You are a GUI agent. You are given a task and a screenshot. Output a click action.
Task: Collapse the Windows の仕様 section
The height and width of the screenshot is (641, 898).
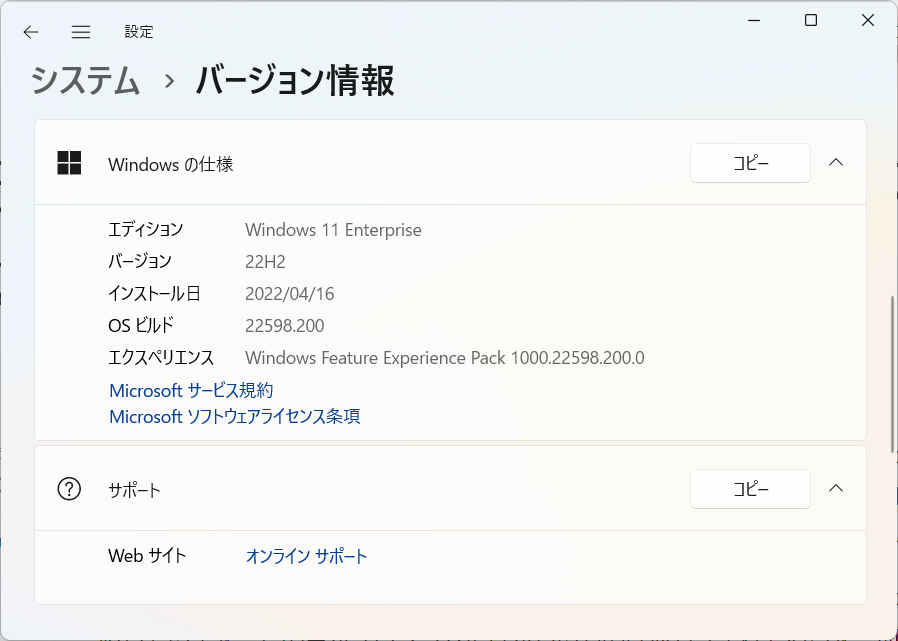836,163
